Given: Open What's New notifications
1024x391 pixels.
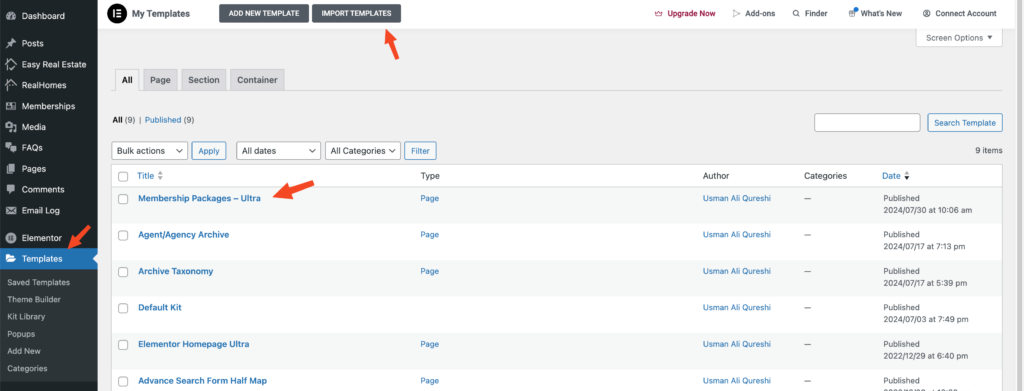Looking at the screenshot, I should point(875,13).
